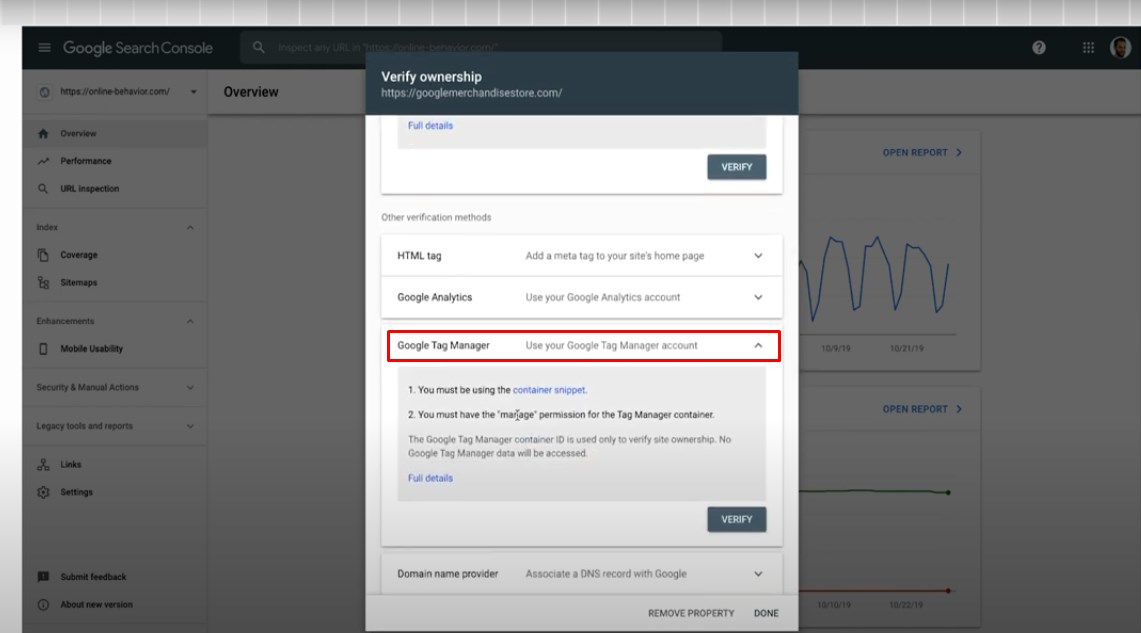Screen dimensions: 1141x633
Task: Click the Overview home icon
Action: (43, 134)
